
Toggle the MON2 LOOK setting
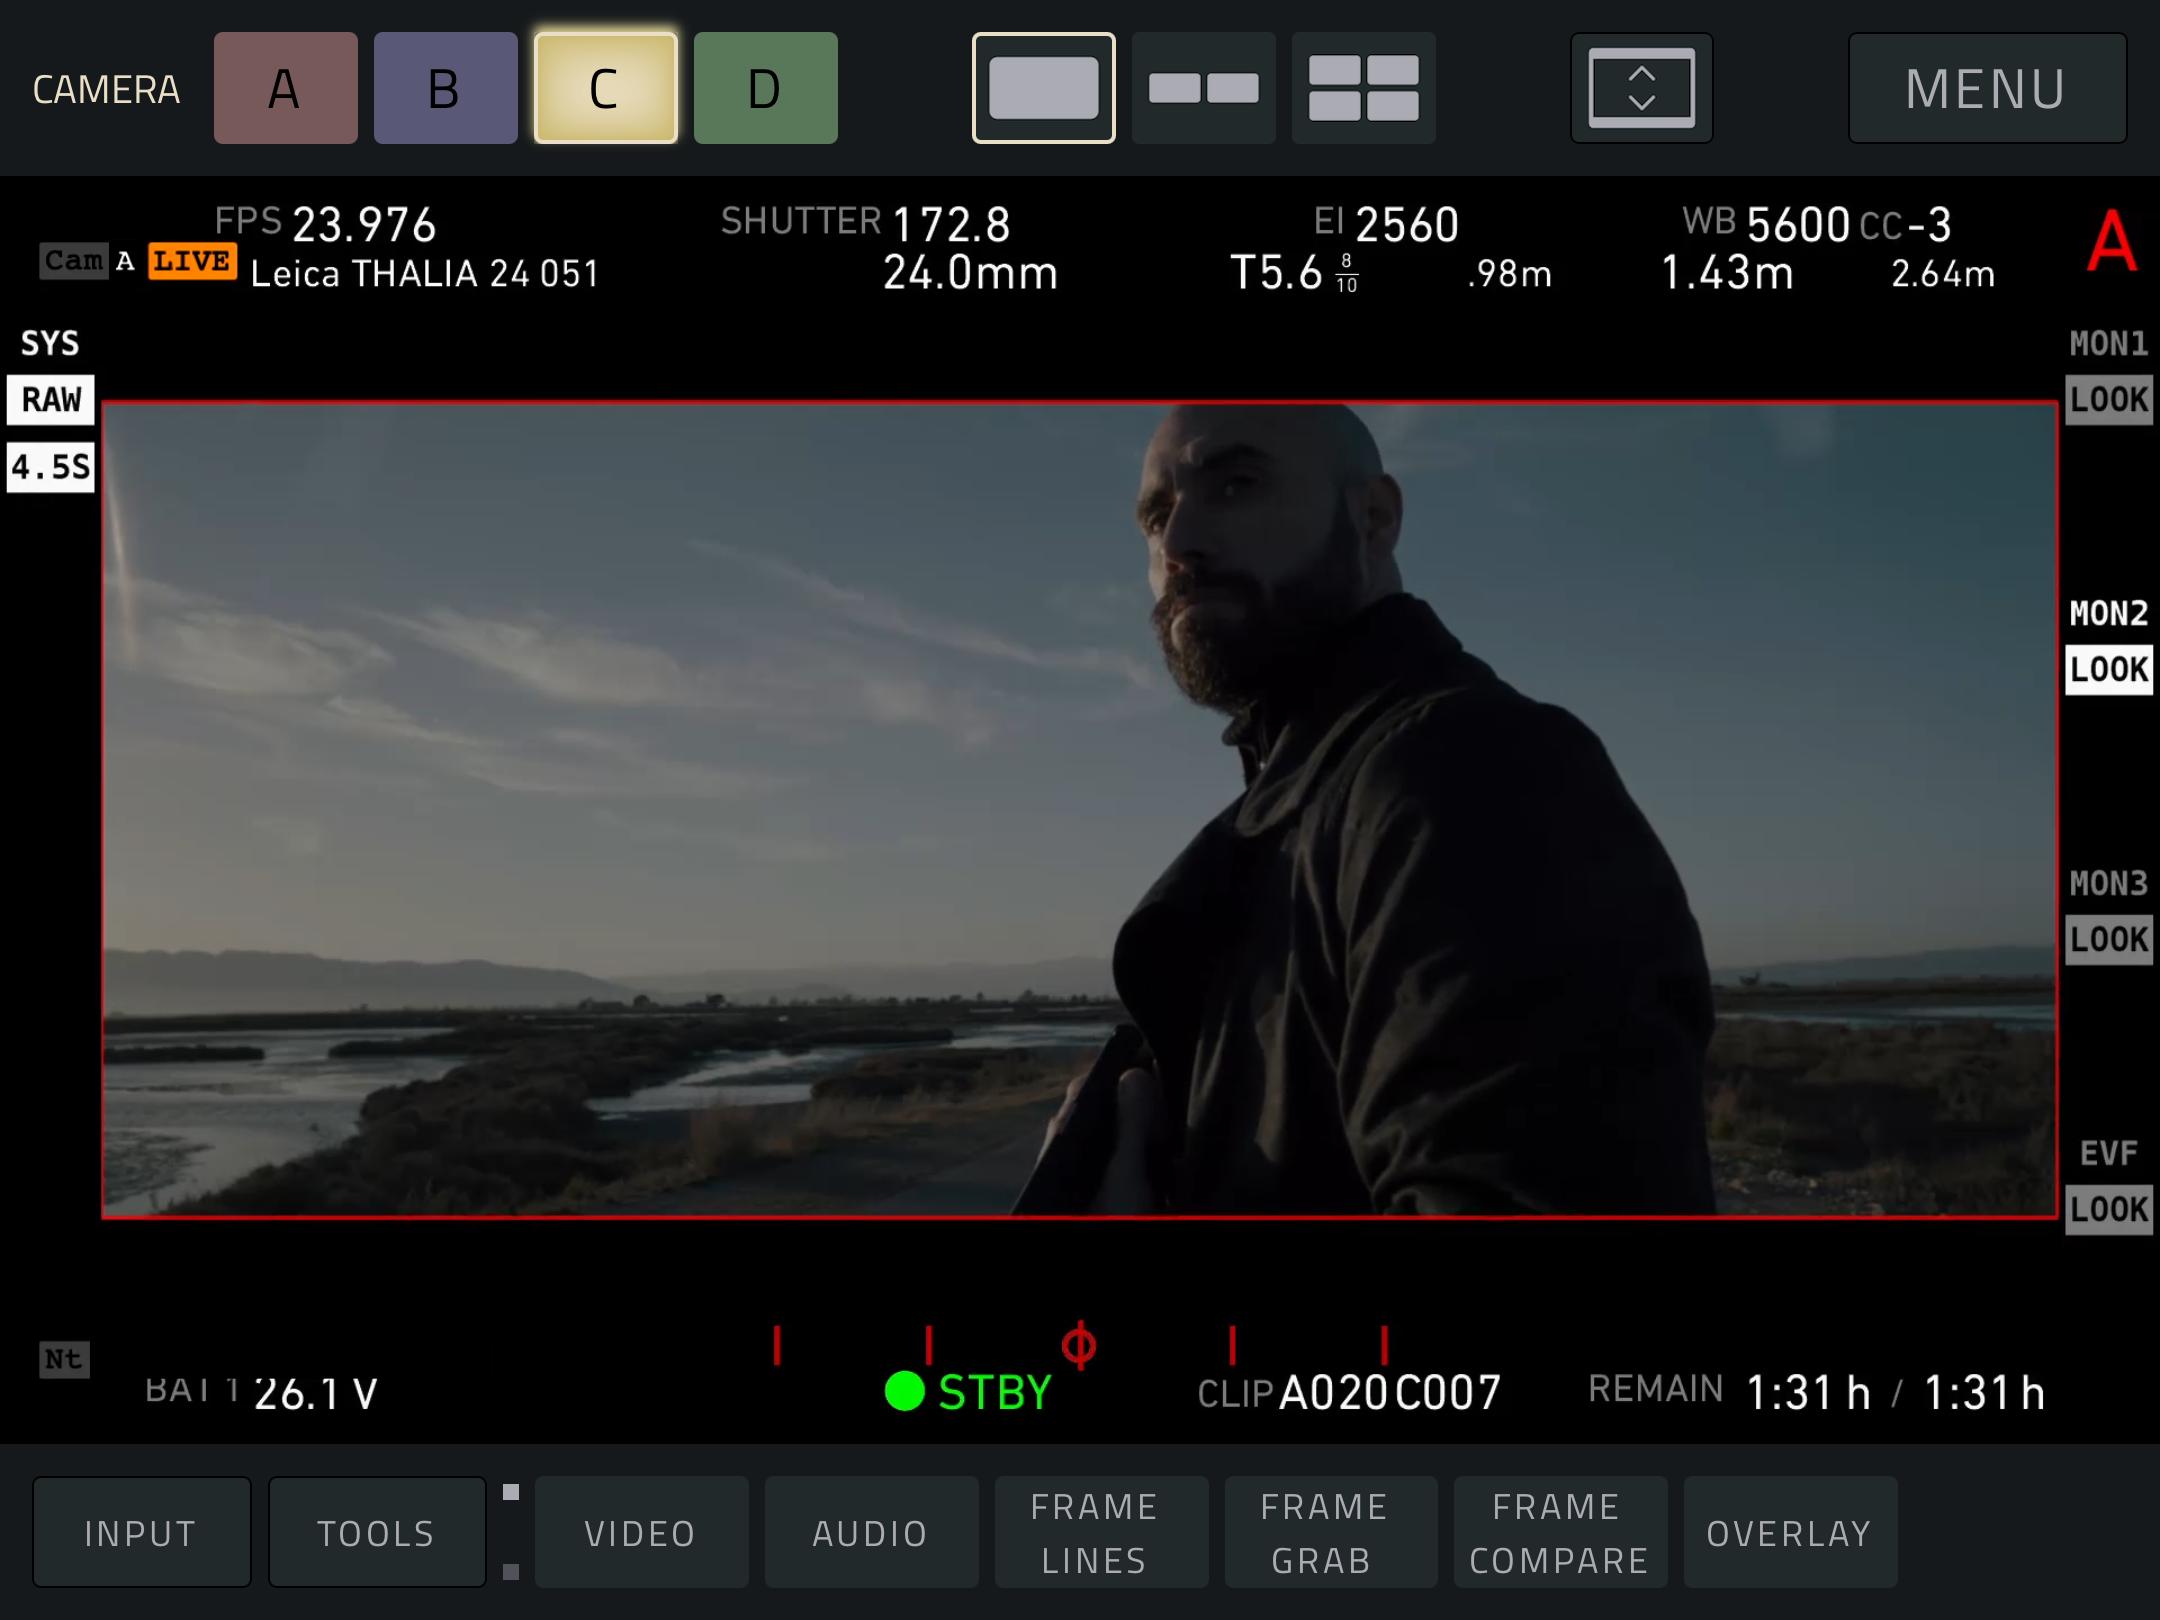tap(2108, 669)
